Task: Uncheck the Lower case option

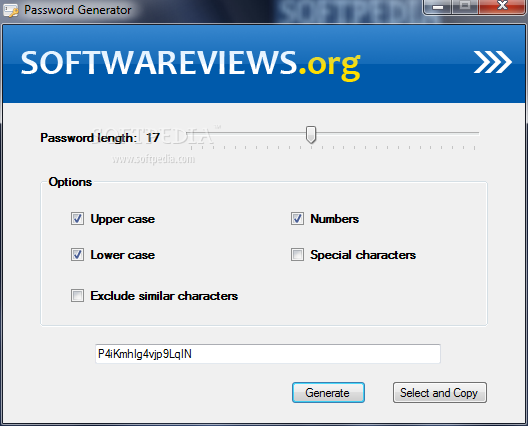Action: click(x=77, y=255)
